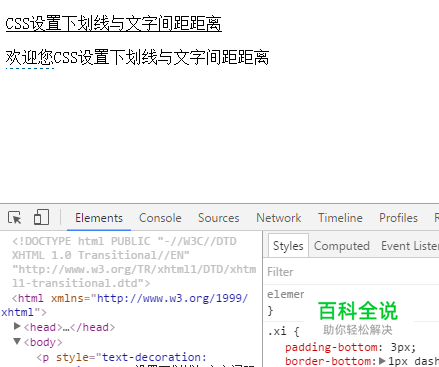Open the Profiles tab

click(398, 218)
